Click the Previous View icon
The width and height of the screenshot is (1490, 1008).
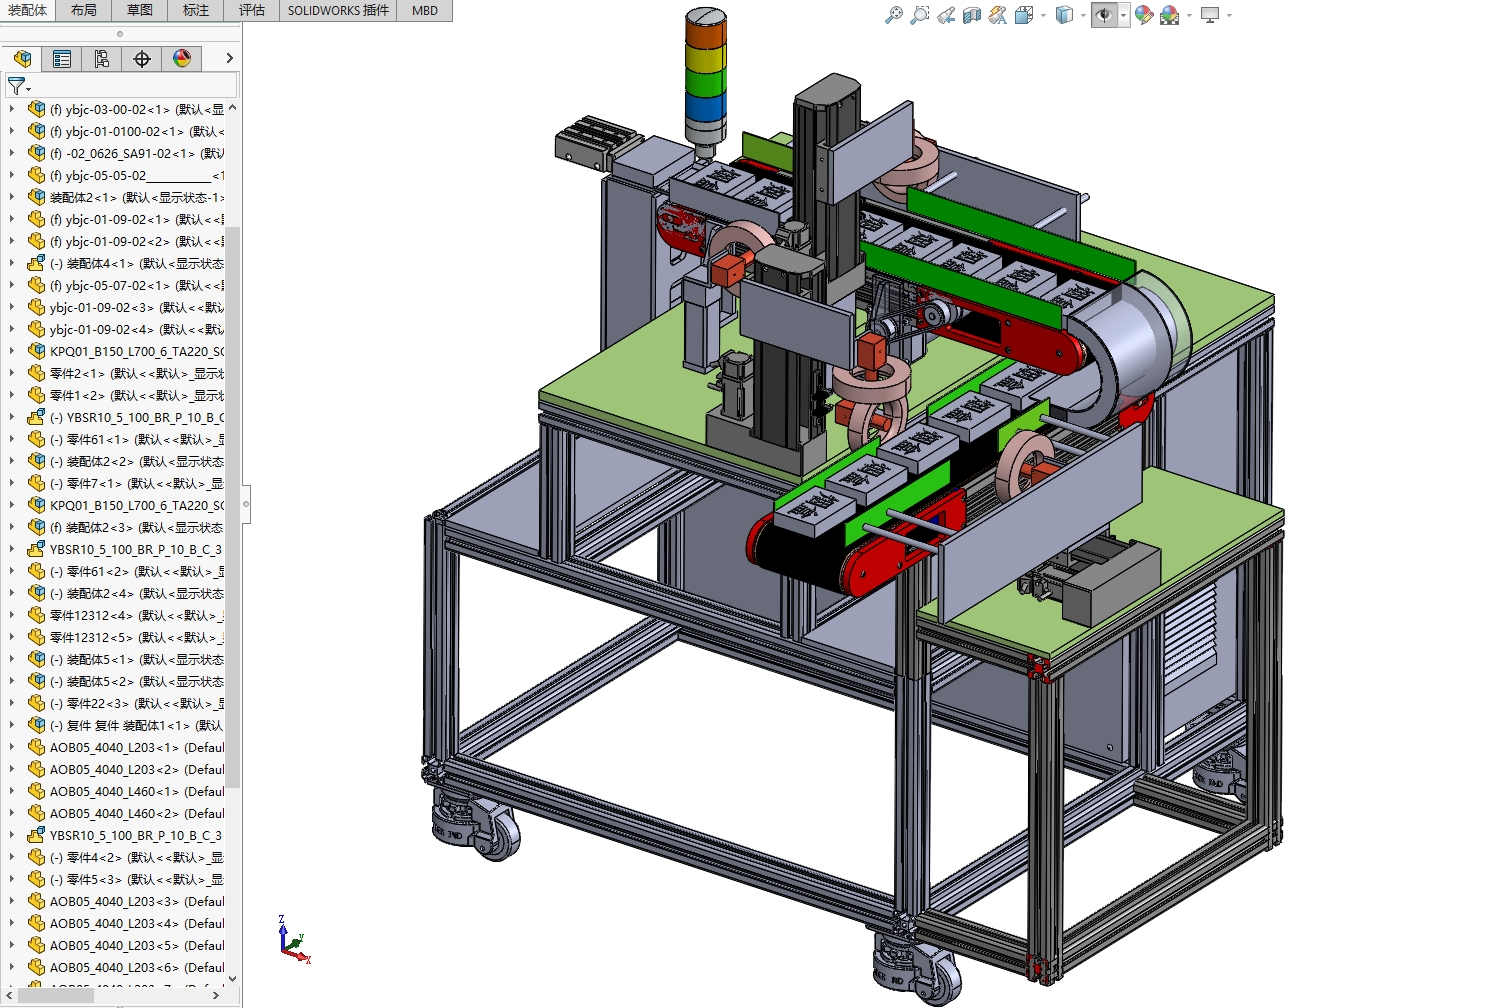click(x=946, y=15)
